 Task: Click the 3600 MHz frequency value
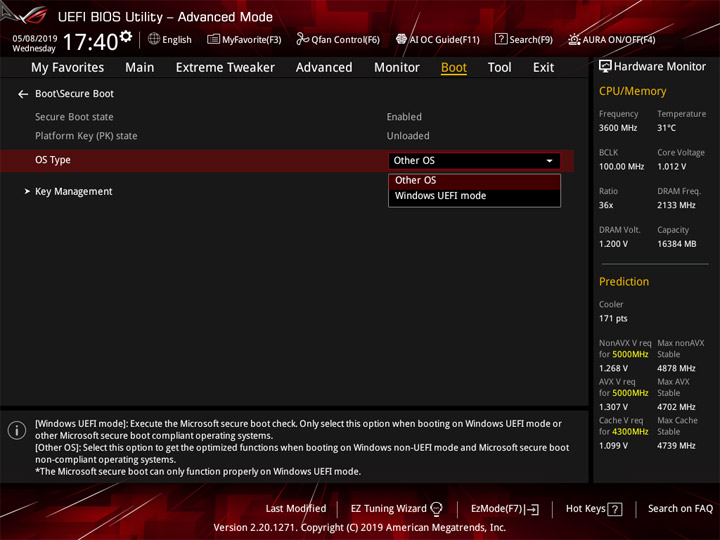click(x=618, y=128)
